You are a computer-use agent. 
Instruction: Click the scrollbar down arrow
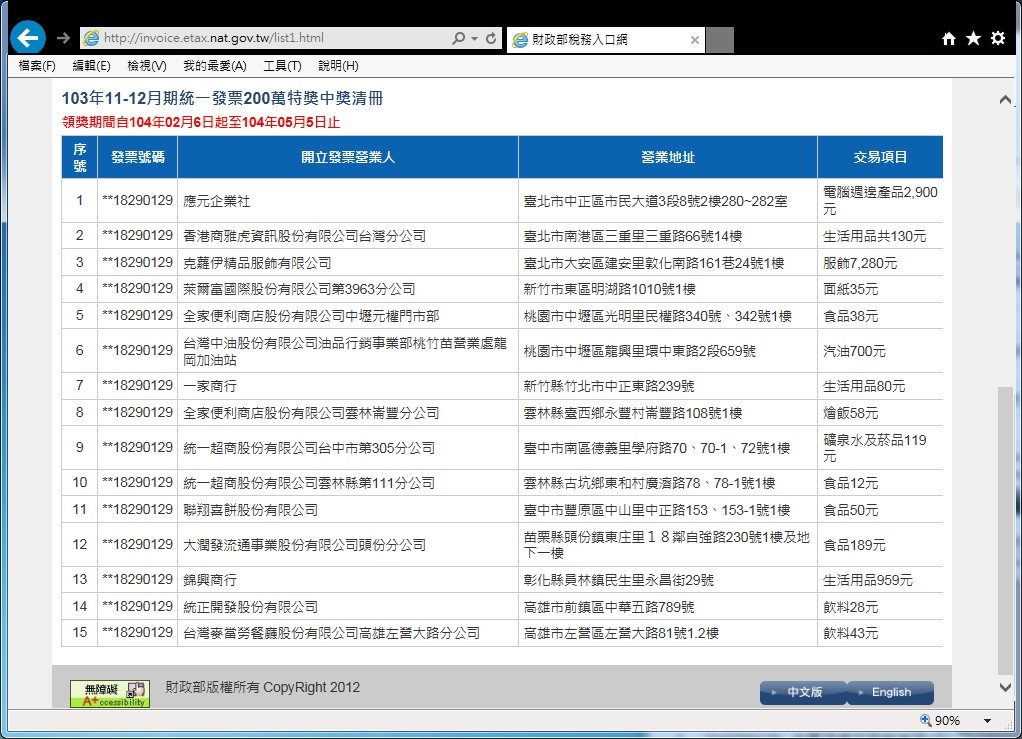click(1005, 687)
